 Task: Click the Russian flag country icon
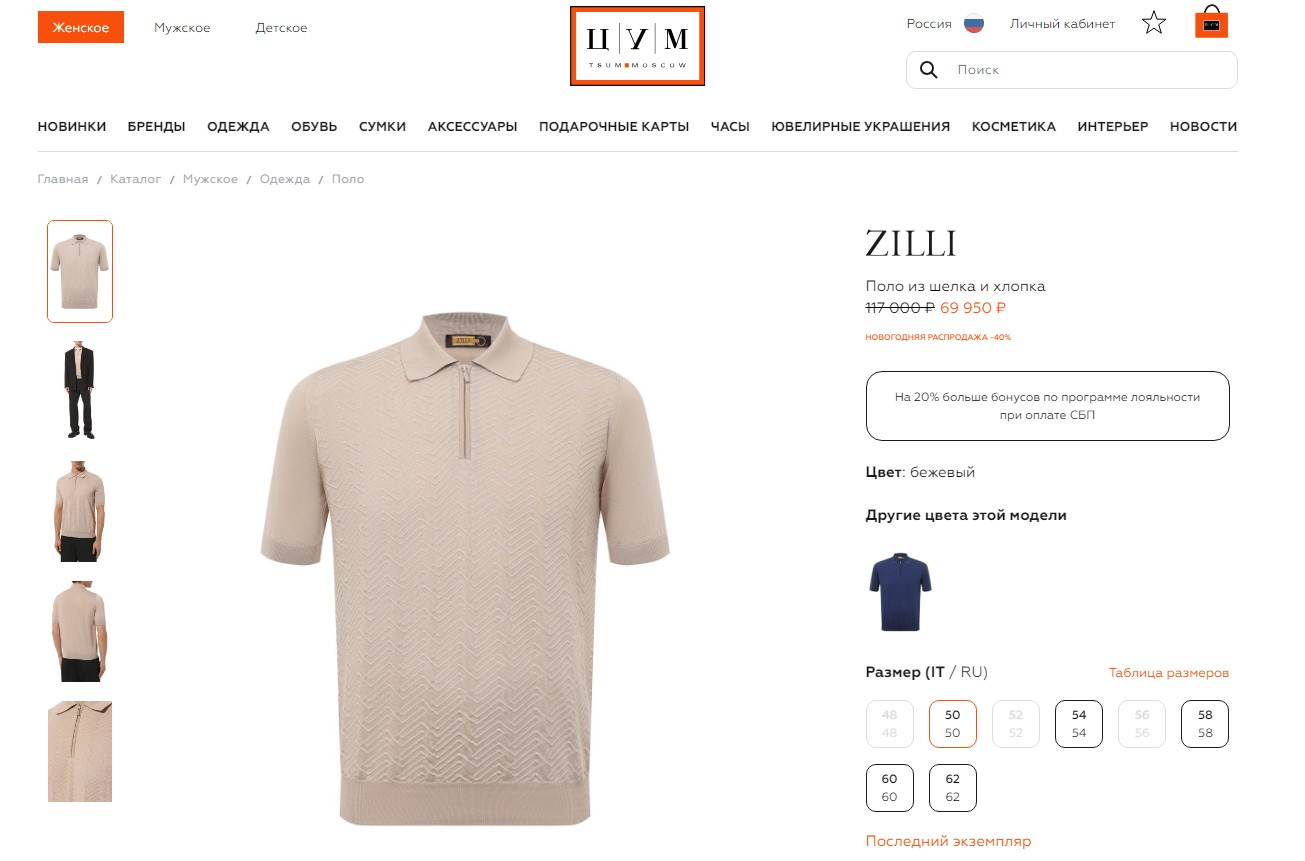[x=974, y=24]
